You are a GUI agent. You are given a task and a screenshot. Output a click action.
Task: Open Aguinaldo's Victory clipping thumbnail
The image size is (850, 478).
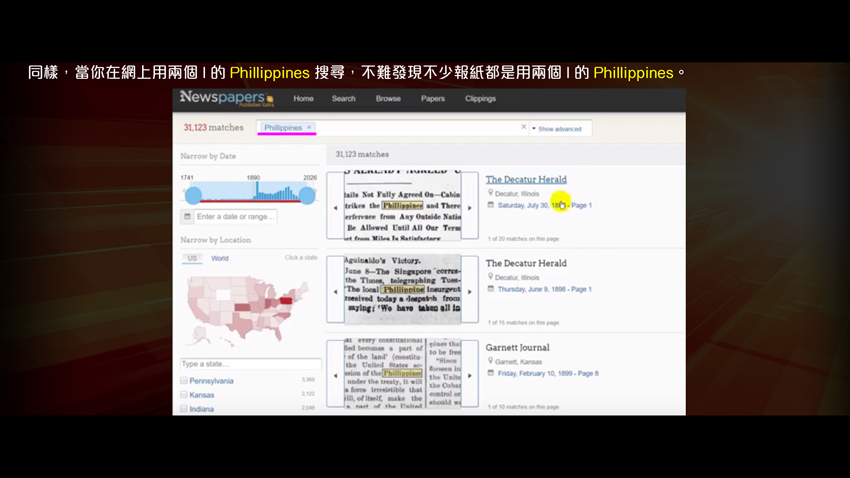pyautogui.click(x=402, y=289)
